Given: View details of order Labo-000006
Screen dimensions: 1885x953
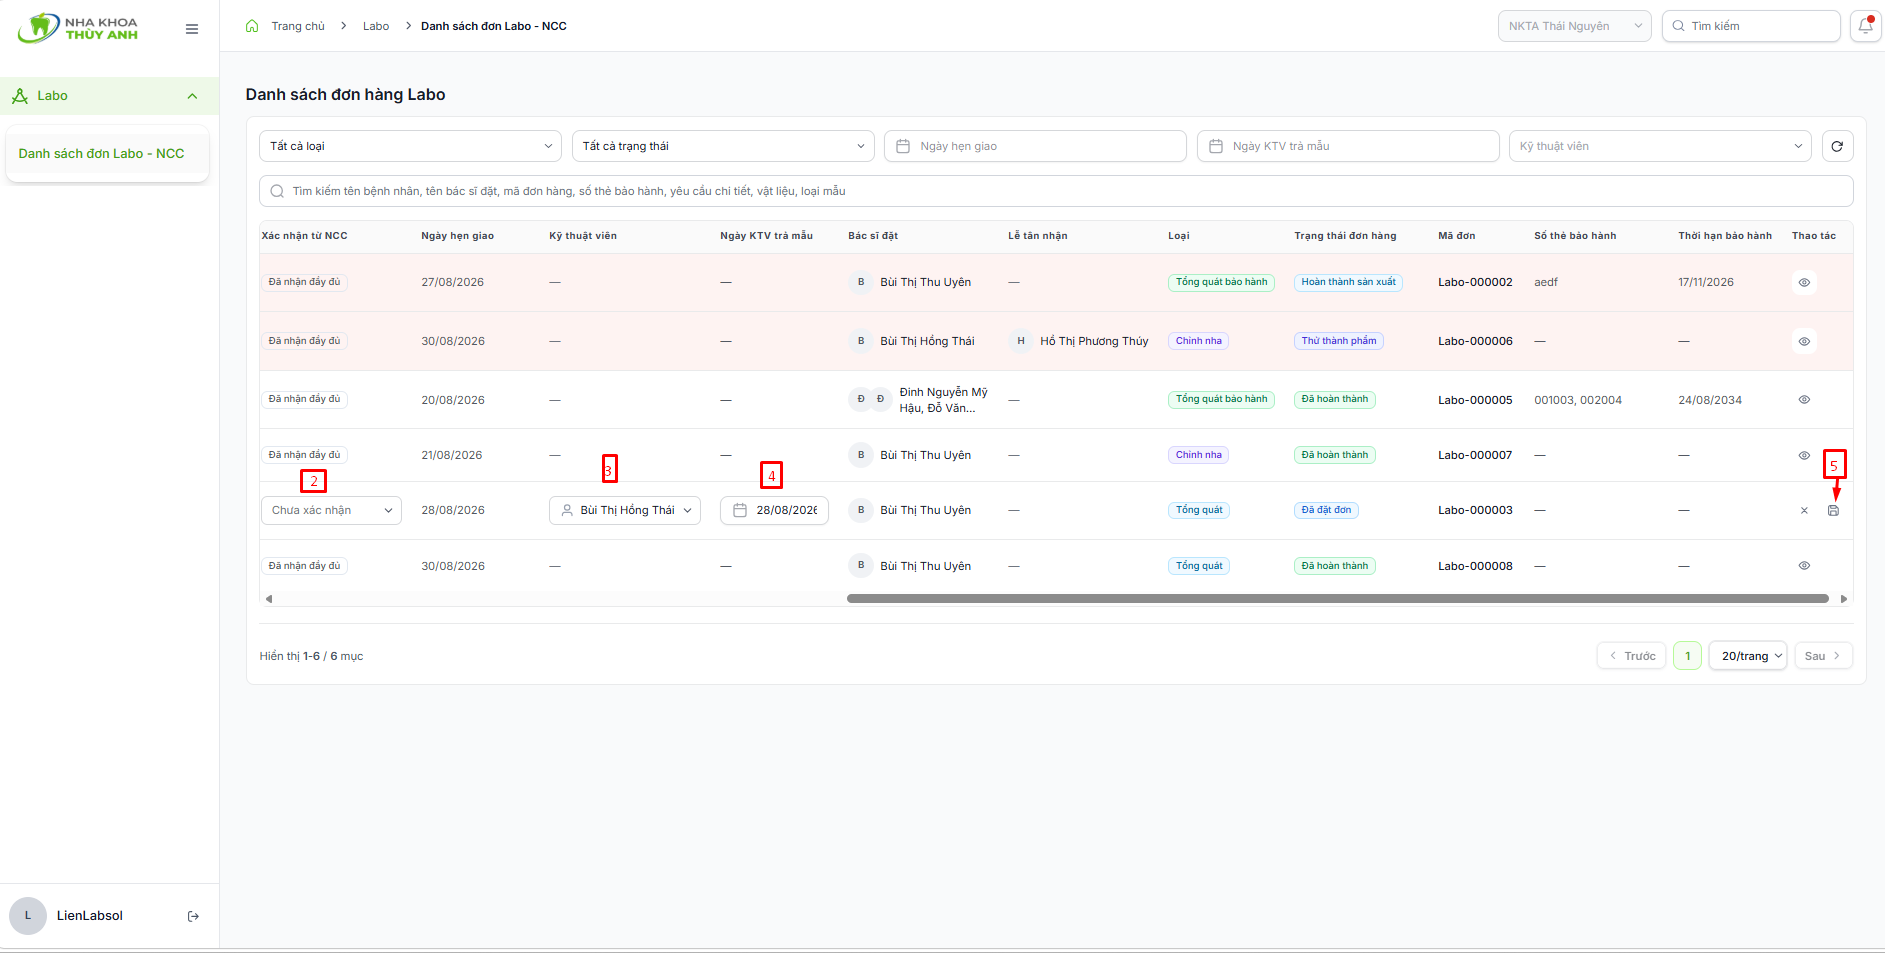Looking at the screenshot, I should click(x=1804, y=341).
